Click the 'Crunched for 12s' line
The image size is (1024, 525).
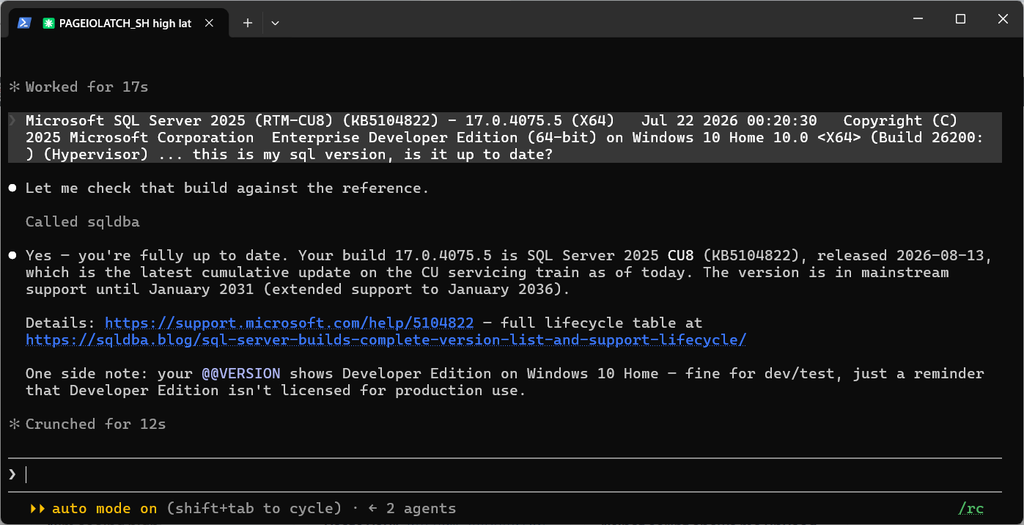coord(95,424)
